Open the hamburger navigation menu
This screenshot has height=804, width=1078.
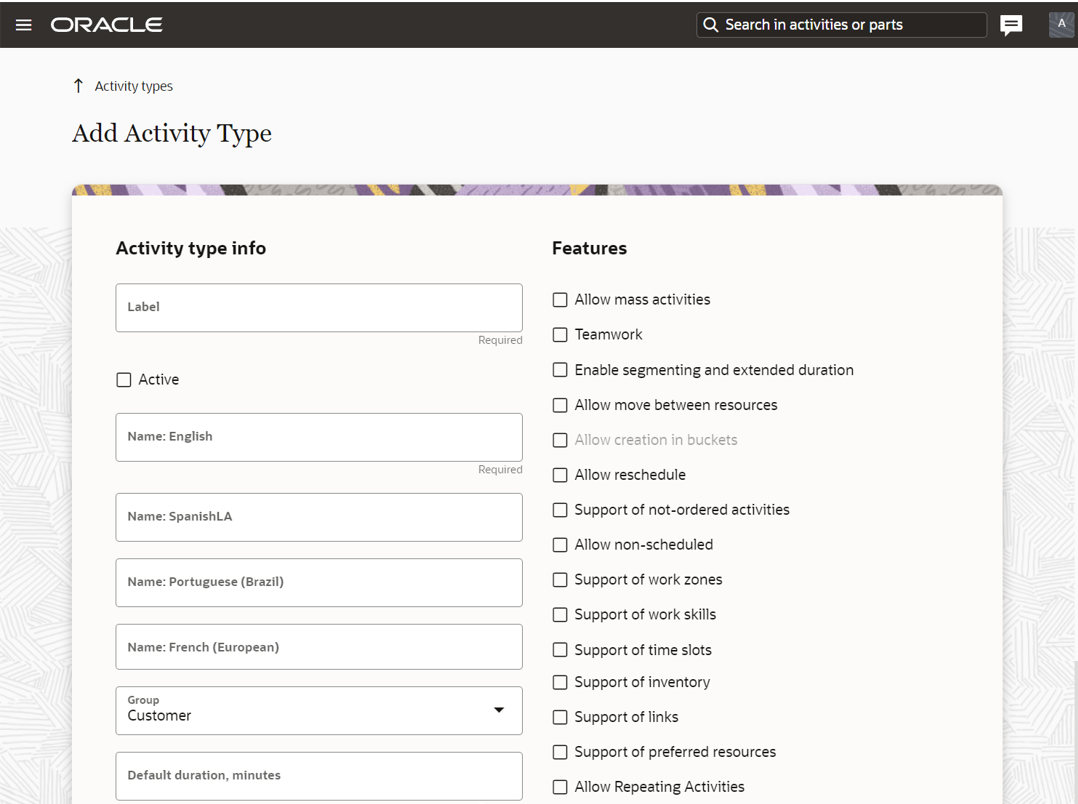pyautogui.click(x=24, y=25)
